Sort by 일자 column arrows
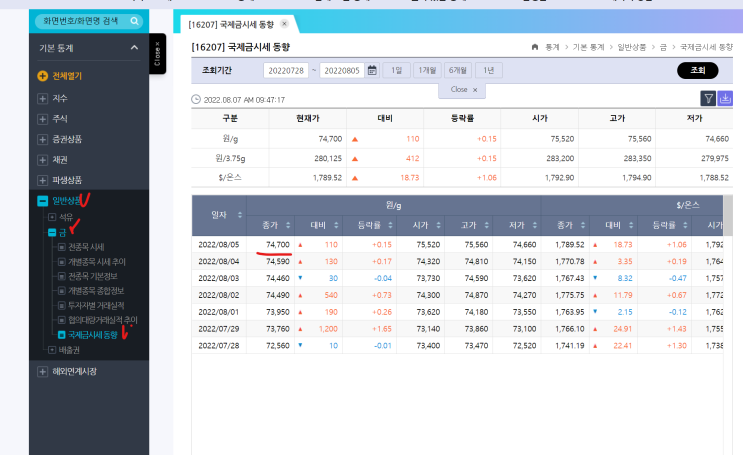Screen dimensions: 743x455 (x=240, y=215)
